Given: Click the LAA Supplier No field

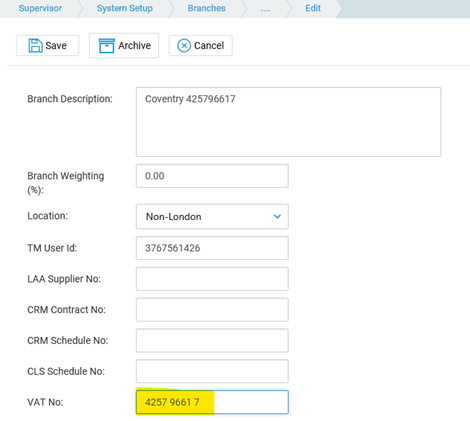Looking at the screenshot, I should pos(212,279).
